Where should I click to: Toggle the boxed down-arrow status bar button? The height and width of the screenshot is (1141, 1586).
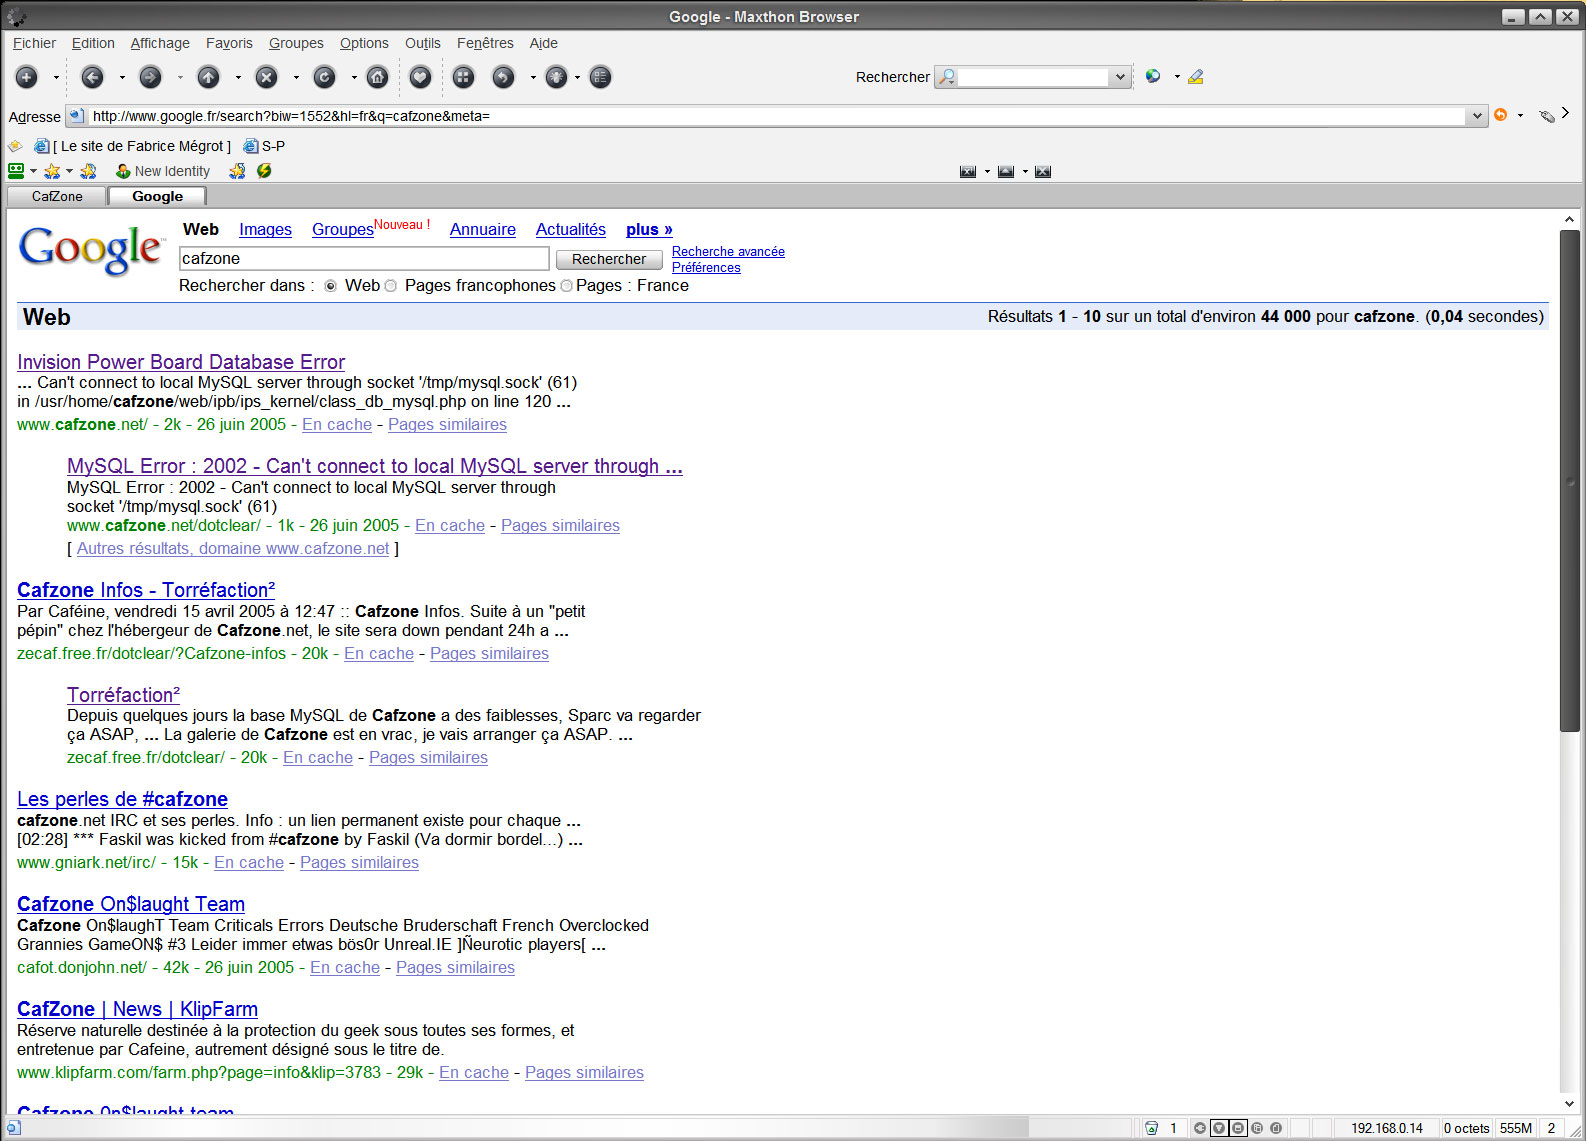tap(1219, 1128)
